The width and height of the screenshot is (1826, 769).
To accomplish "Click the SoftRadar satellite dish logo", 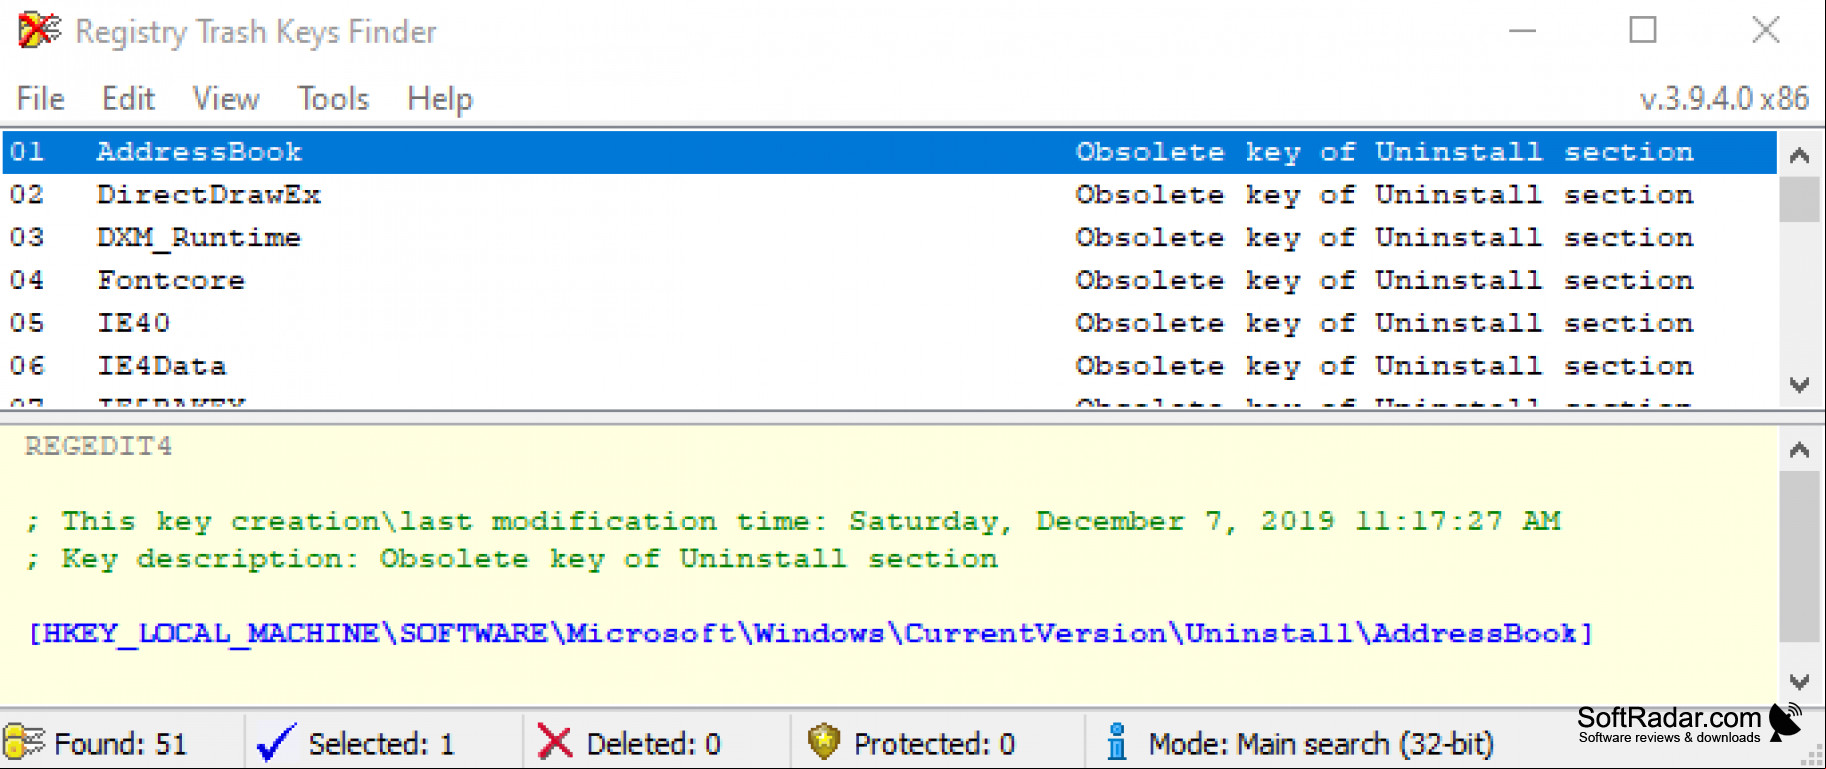I will pyautogui.click(x=1786, y=722).
